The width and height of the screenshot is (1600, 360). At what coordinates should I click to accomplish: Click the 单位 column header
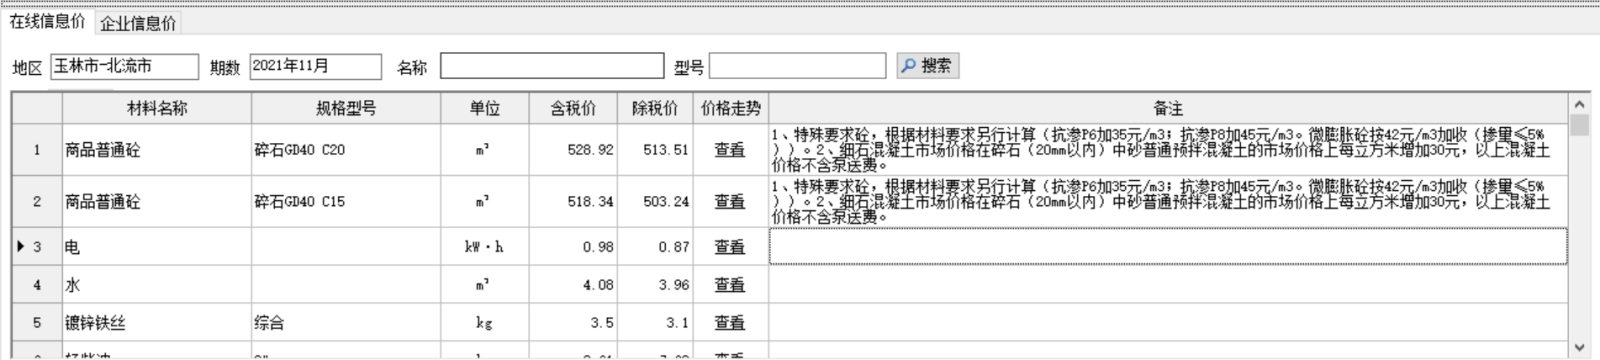pos(485,108)
